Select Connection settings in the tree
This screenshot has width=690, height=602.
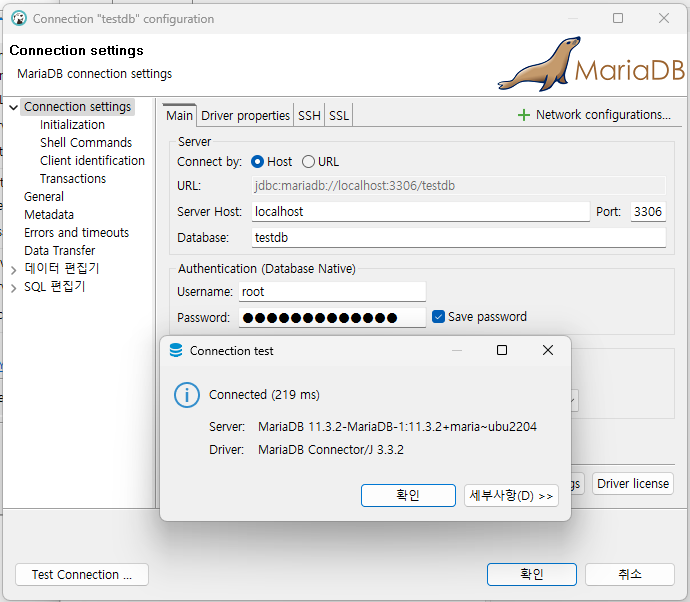click(x=77, y=107)
